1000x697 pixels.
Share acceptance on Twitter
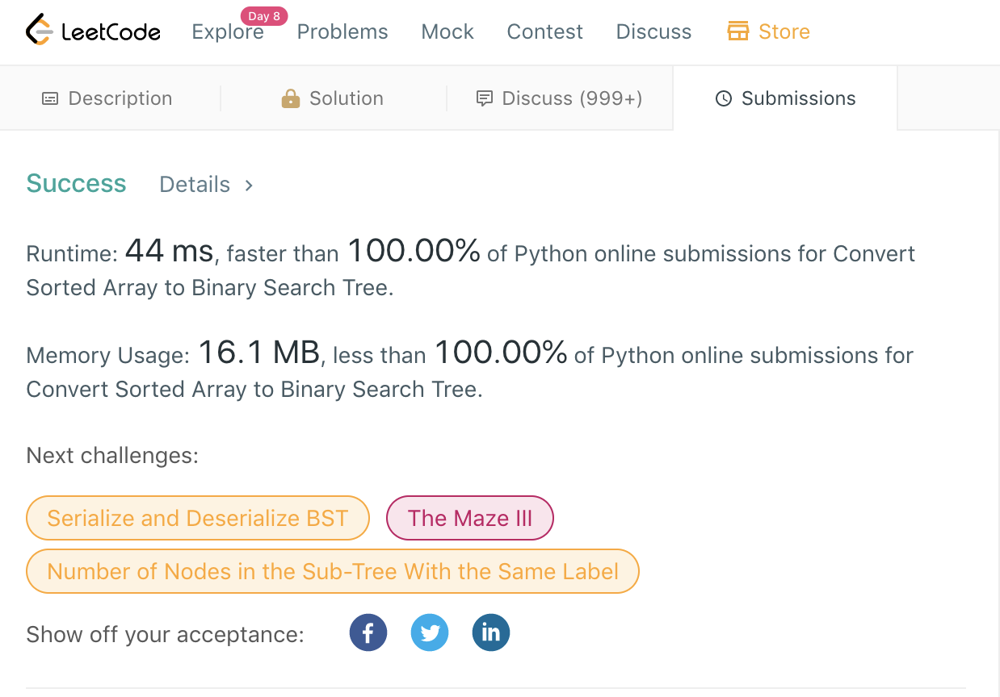coord(430,633)
